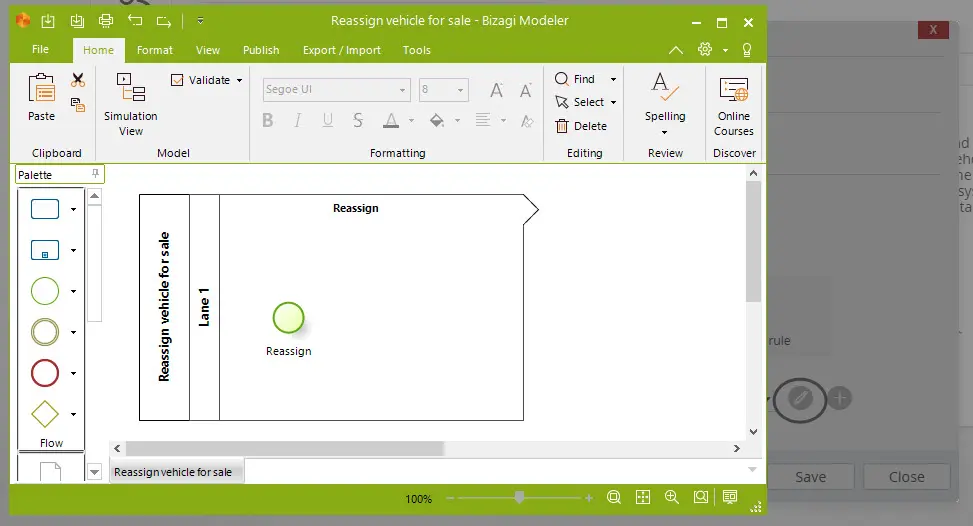The width and height of the screenshot is (973, 526).
Task: Click the Find button
Action: [x=575, y=79]
